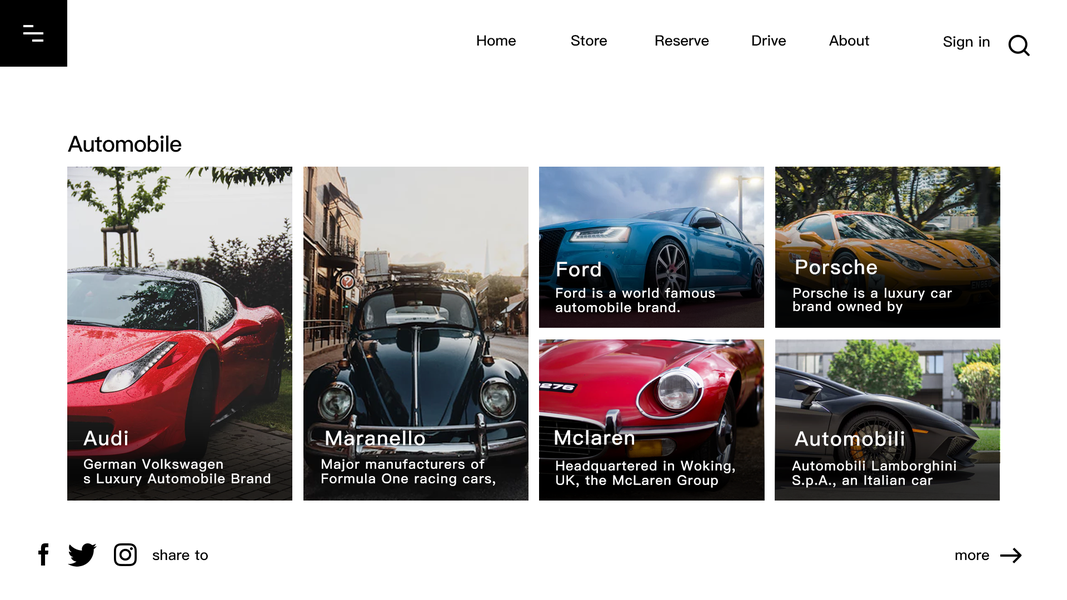
Task: Open the Mclaren red classic card
Action: (651, 420)
